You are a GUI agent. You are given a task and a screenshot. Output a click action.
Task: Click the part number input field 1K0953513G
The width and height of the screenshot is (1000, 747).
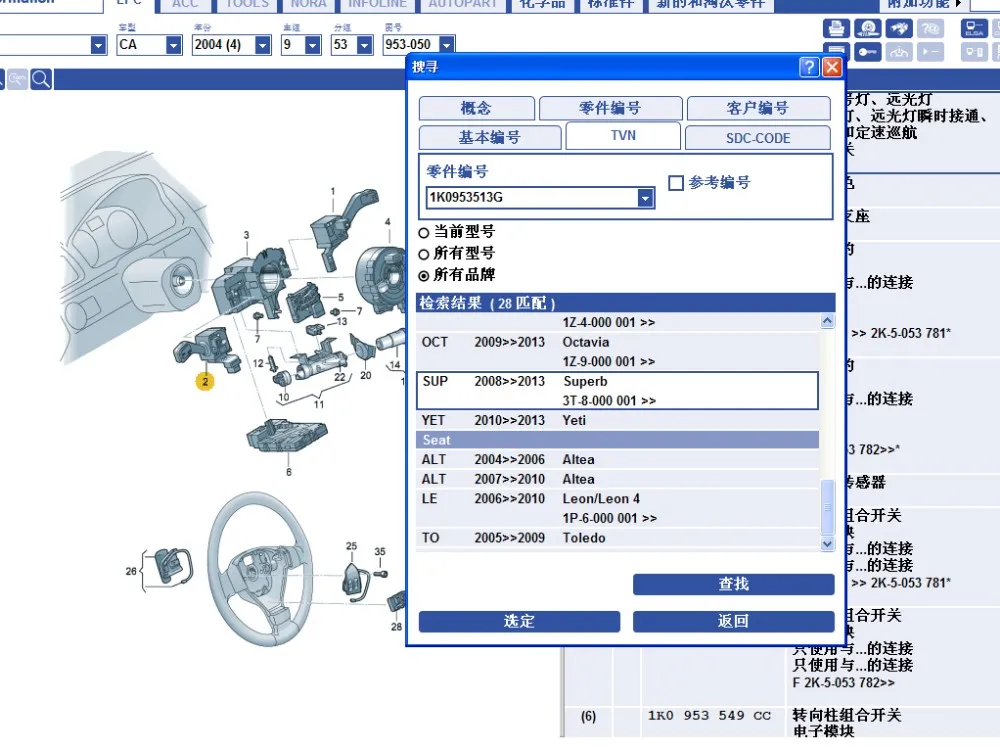tap(532, 198)
